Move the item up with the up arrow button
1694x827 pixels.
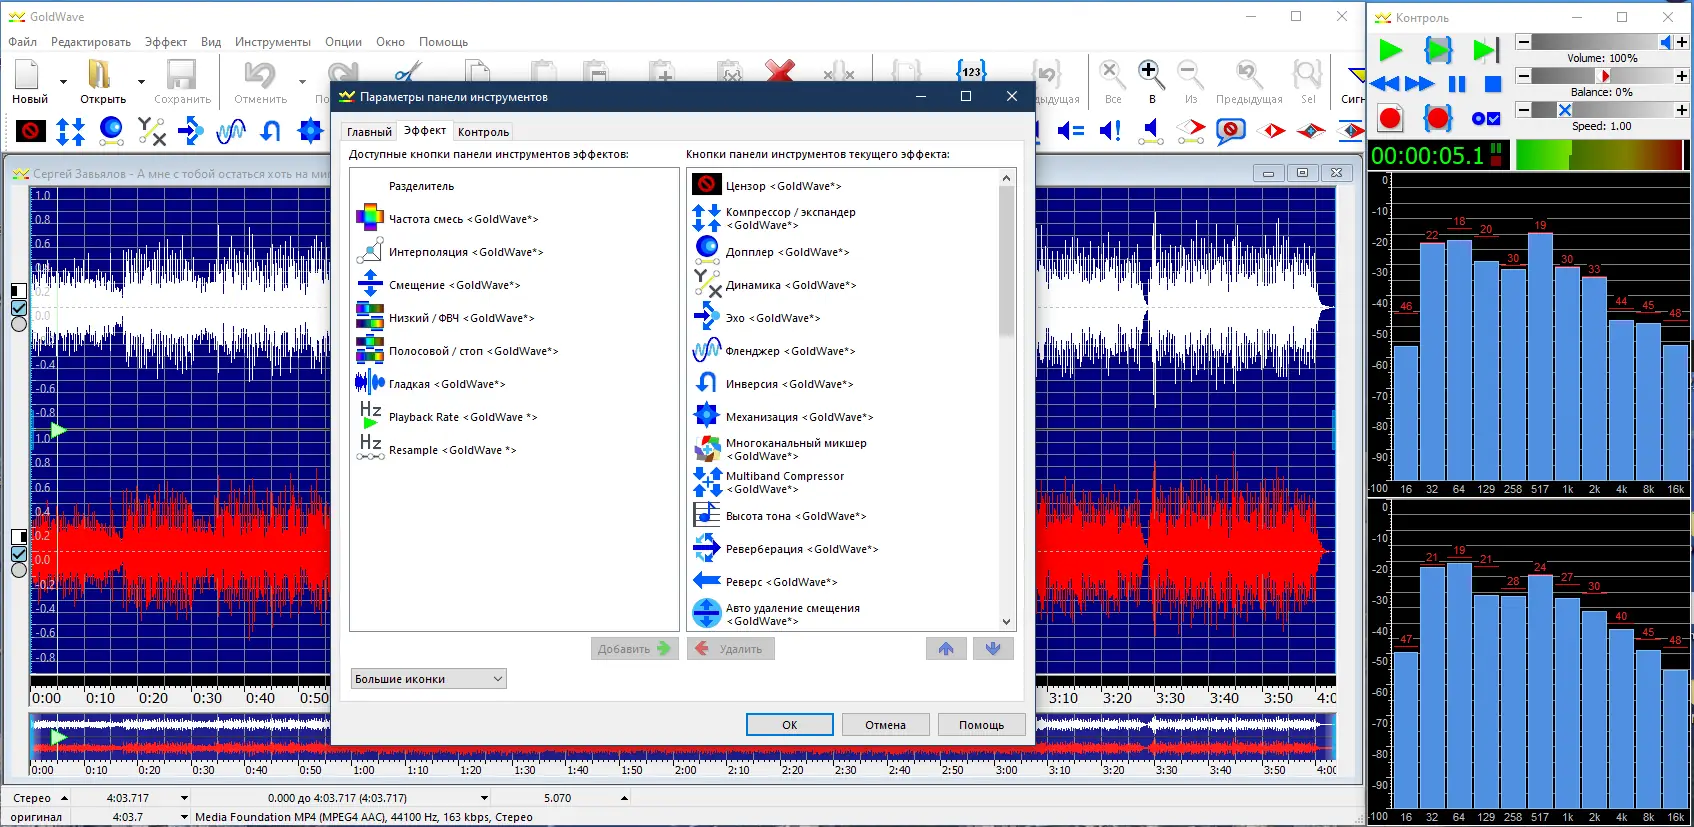pos(946,649)
